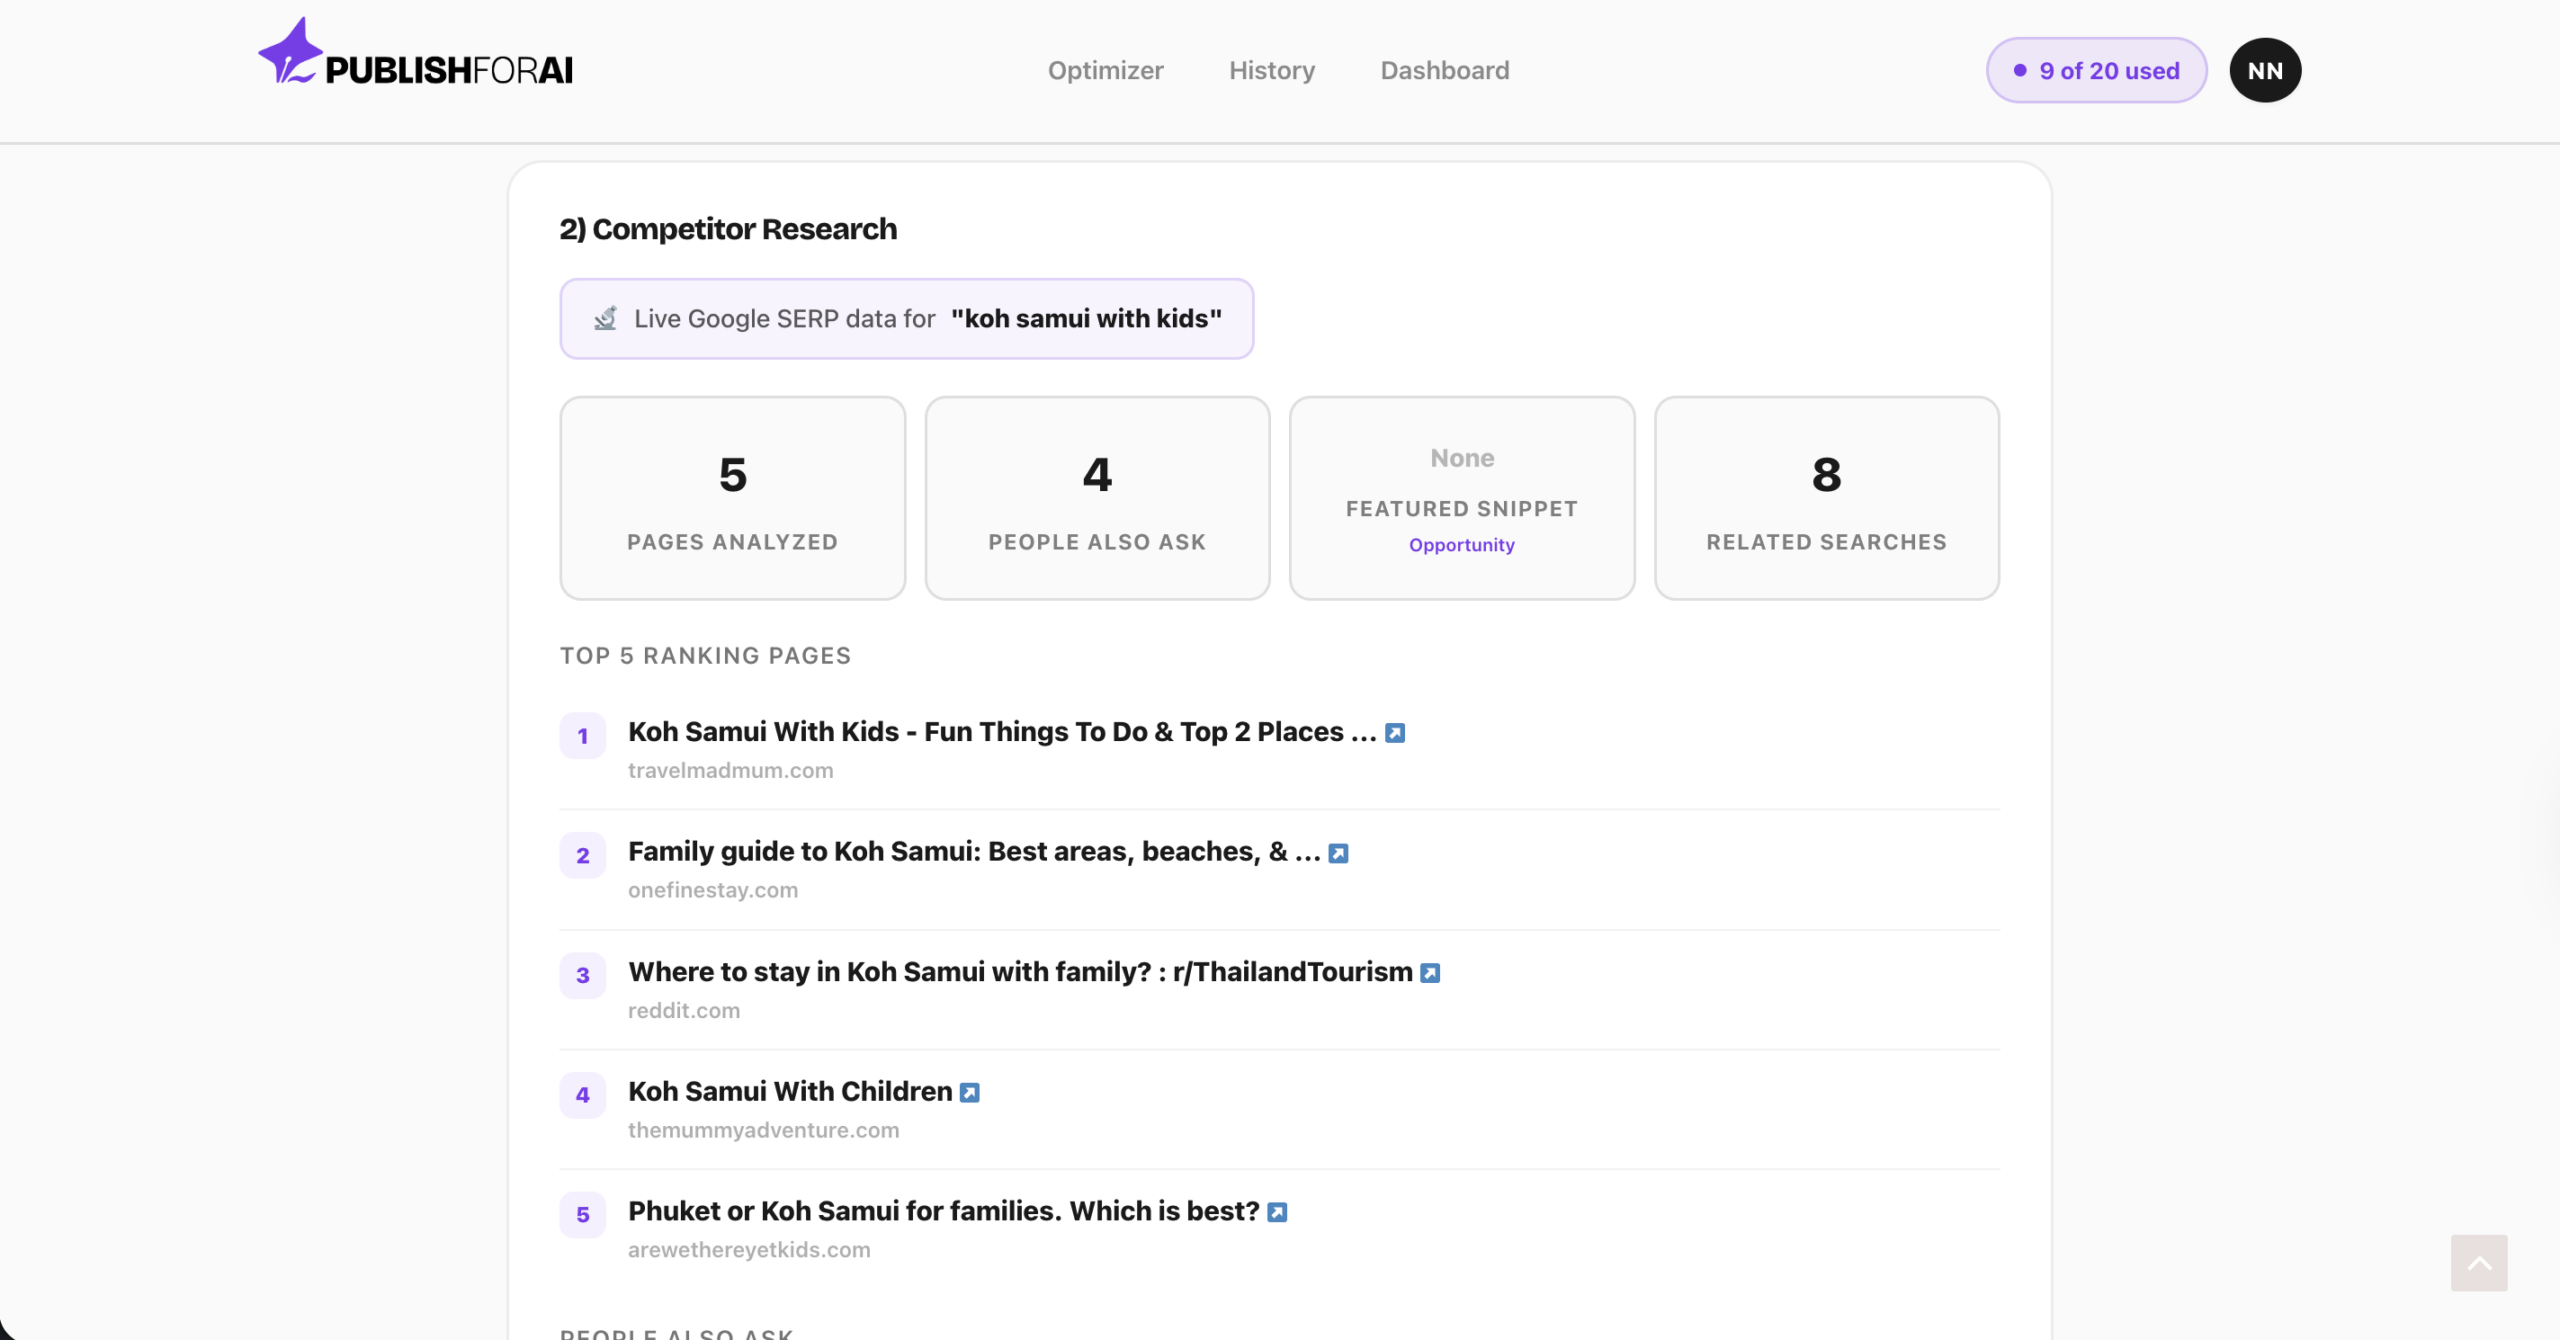Viewport: 2560px width, 1340px height.
Task: Navigate to the Optimizer page
Action: [x=1105, y=70]
